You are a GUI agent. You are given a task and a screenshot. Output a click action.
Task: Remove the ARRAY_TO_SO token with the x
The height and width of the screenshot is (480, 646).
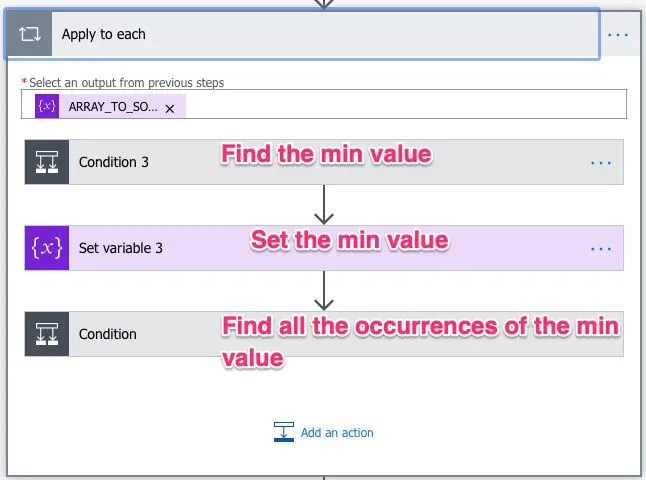[170, 108]
